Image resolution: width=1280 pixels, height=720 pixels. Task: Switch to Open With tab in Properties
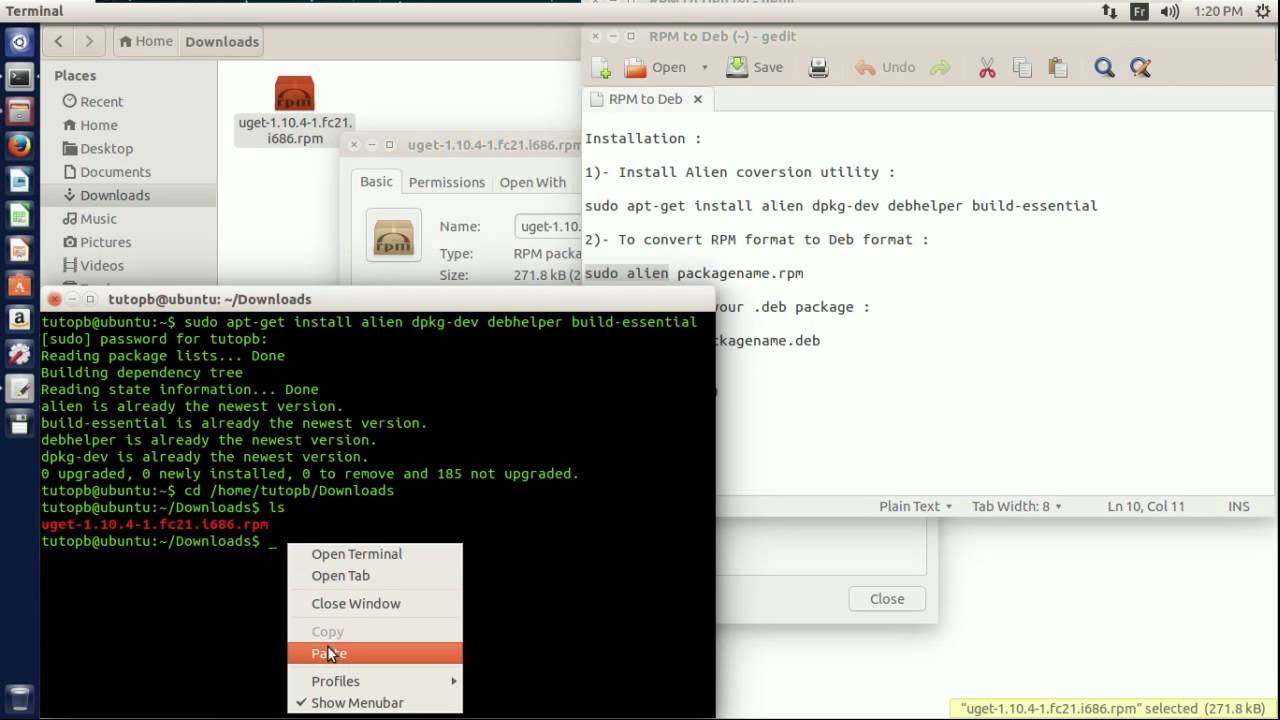[532, 182]
